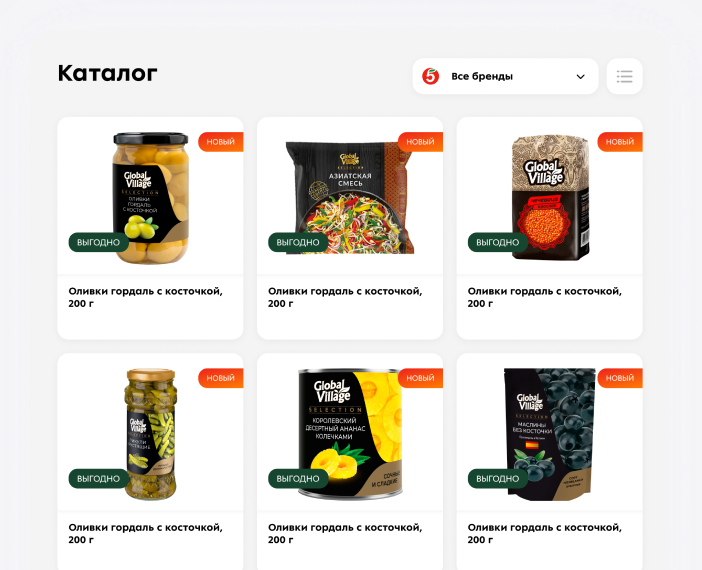Click the chevron arrow in the brand selector

(x=580, y=77)
